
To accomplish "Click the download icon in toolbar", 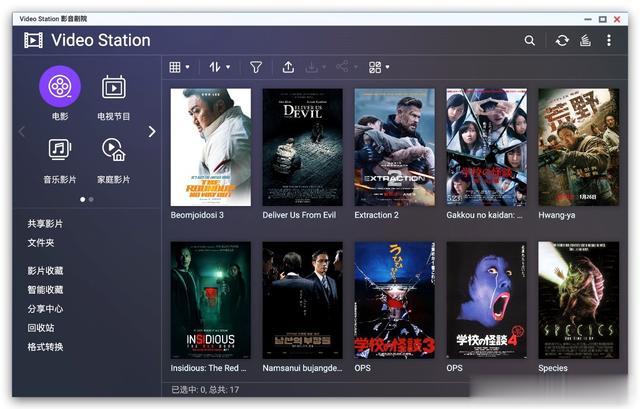I will tap(311, 67).
